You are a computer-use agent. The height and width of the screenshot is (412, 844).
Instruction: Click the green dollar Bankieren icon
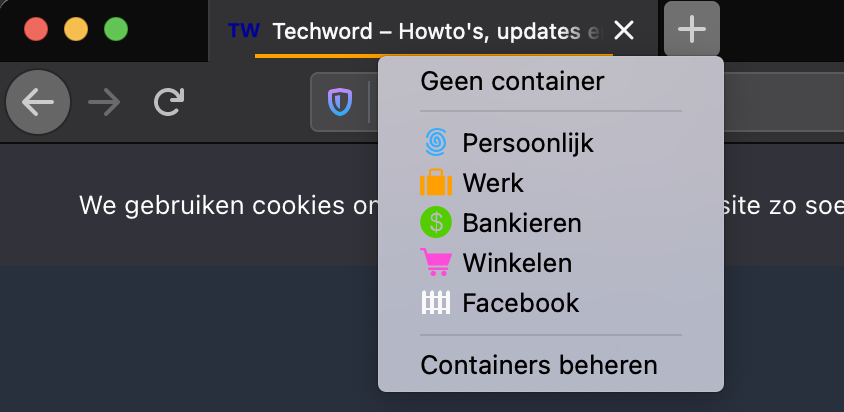pos(435,222)
